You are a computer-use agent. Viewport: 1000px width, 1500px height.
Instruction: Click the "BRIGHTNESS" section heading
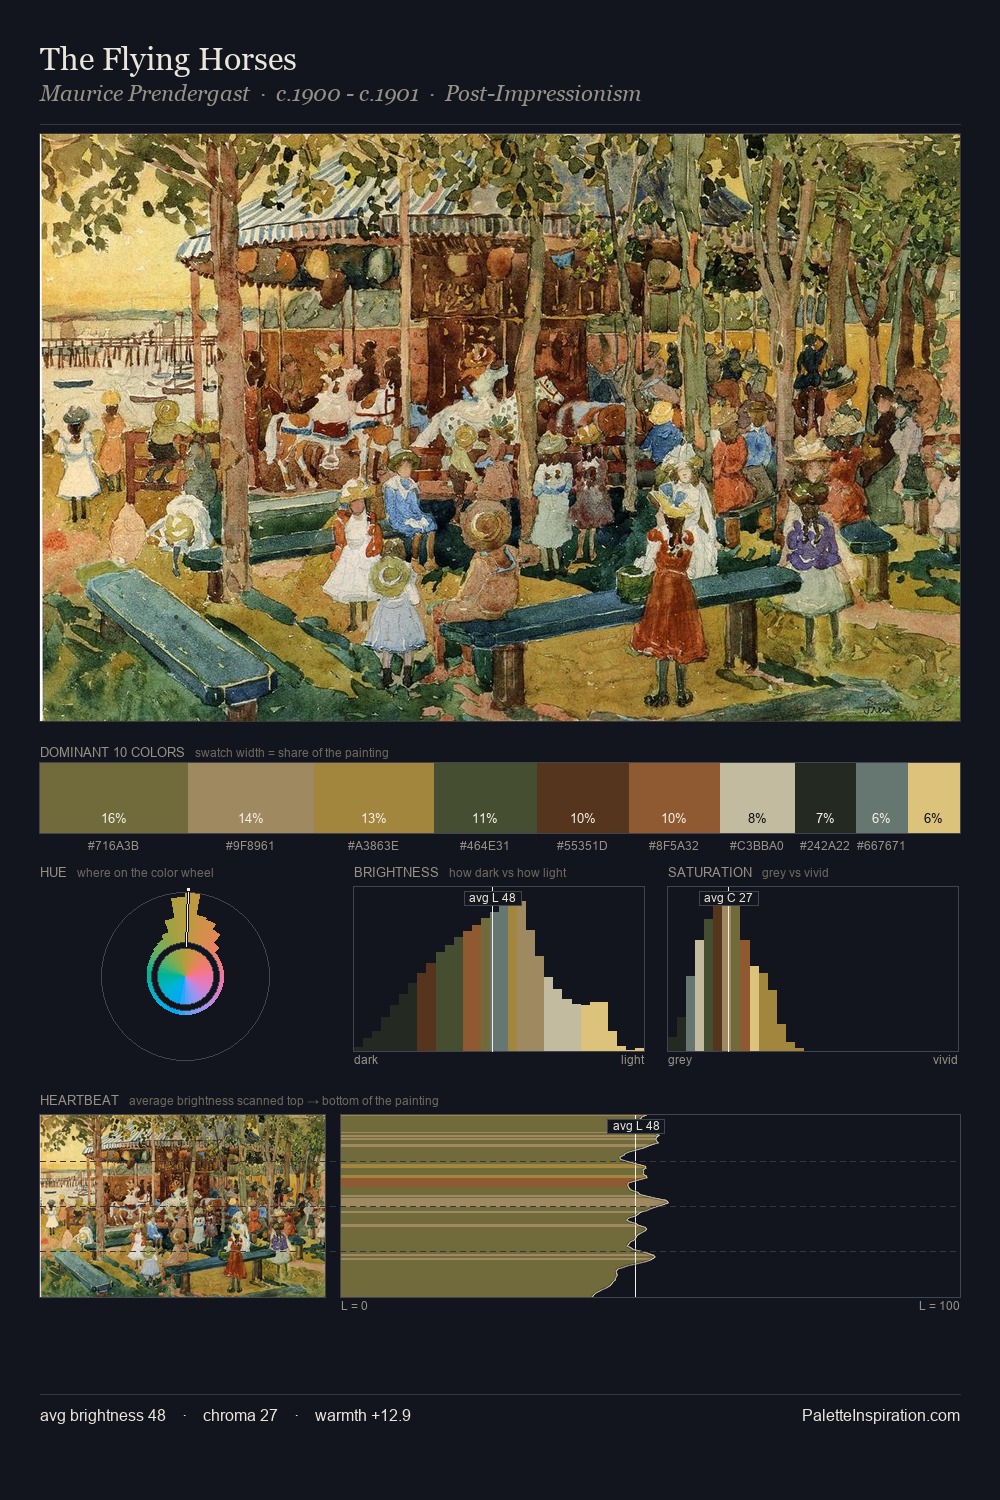coord(396,872)
